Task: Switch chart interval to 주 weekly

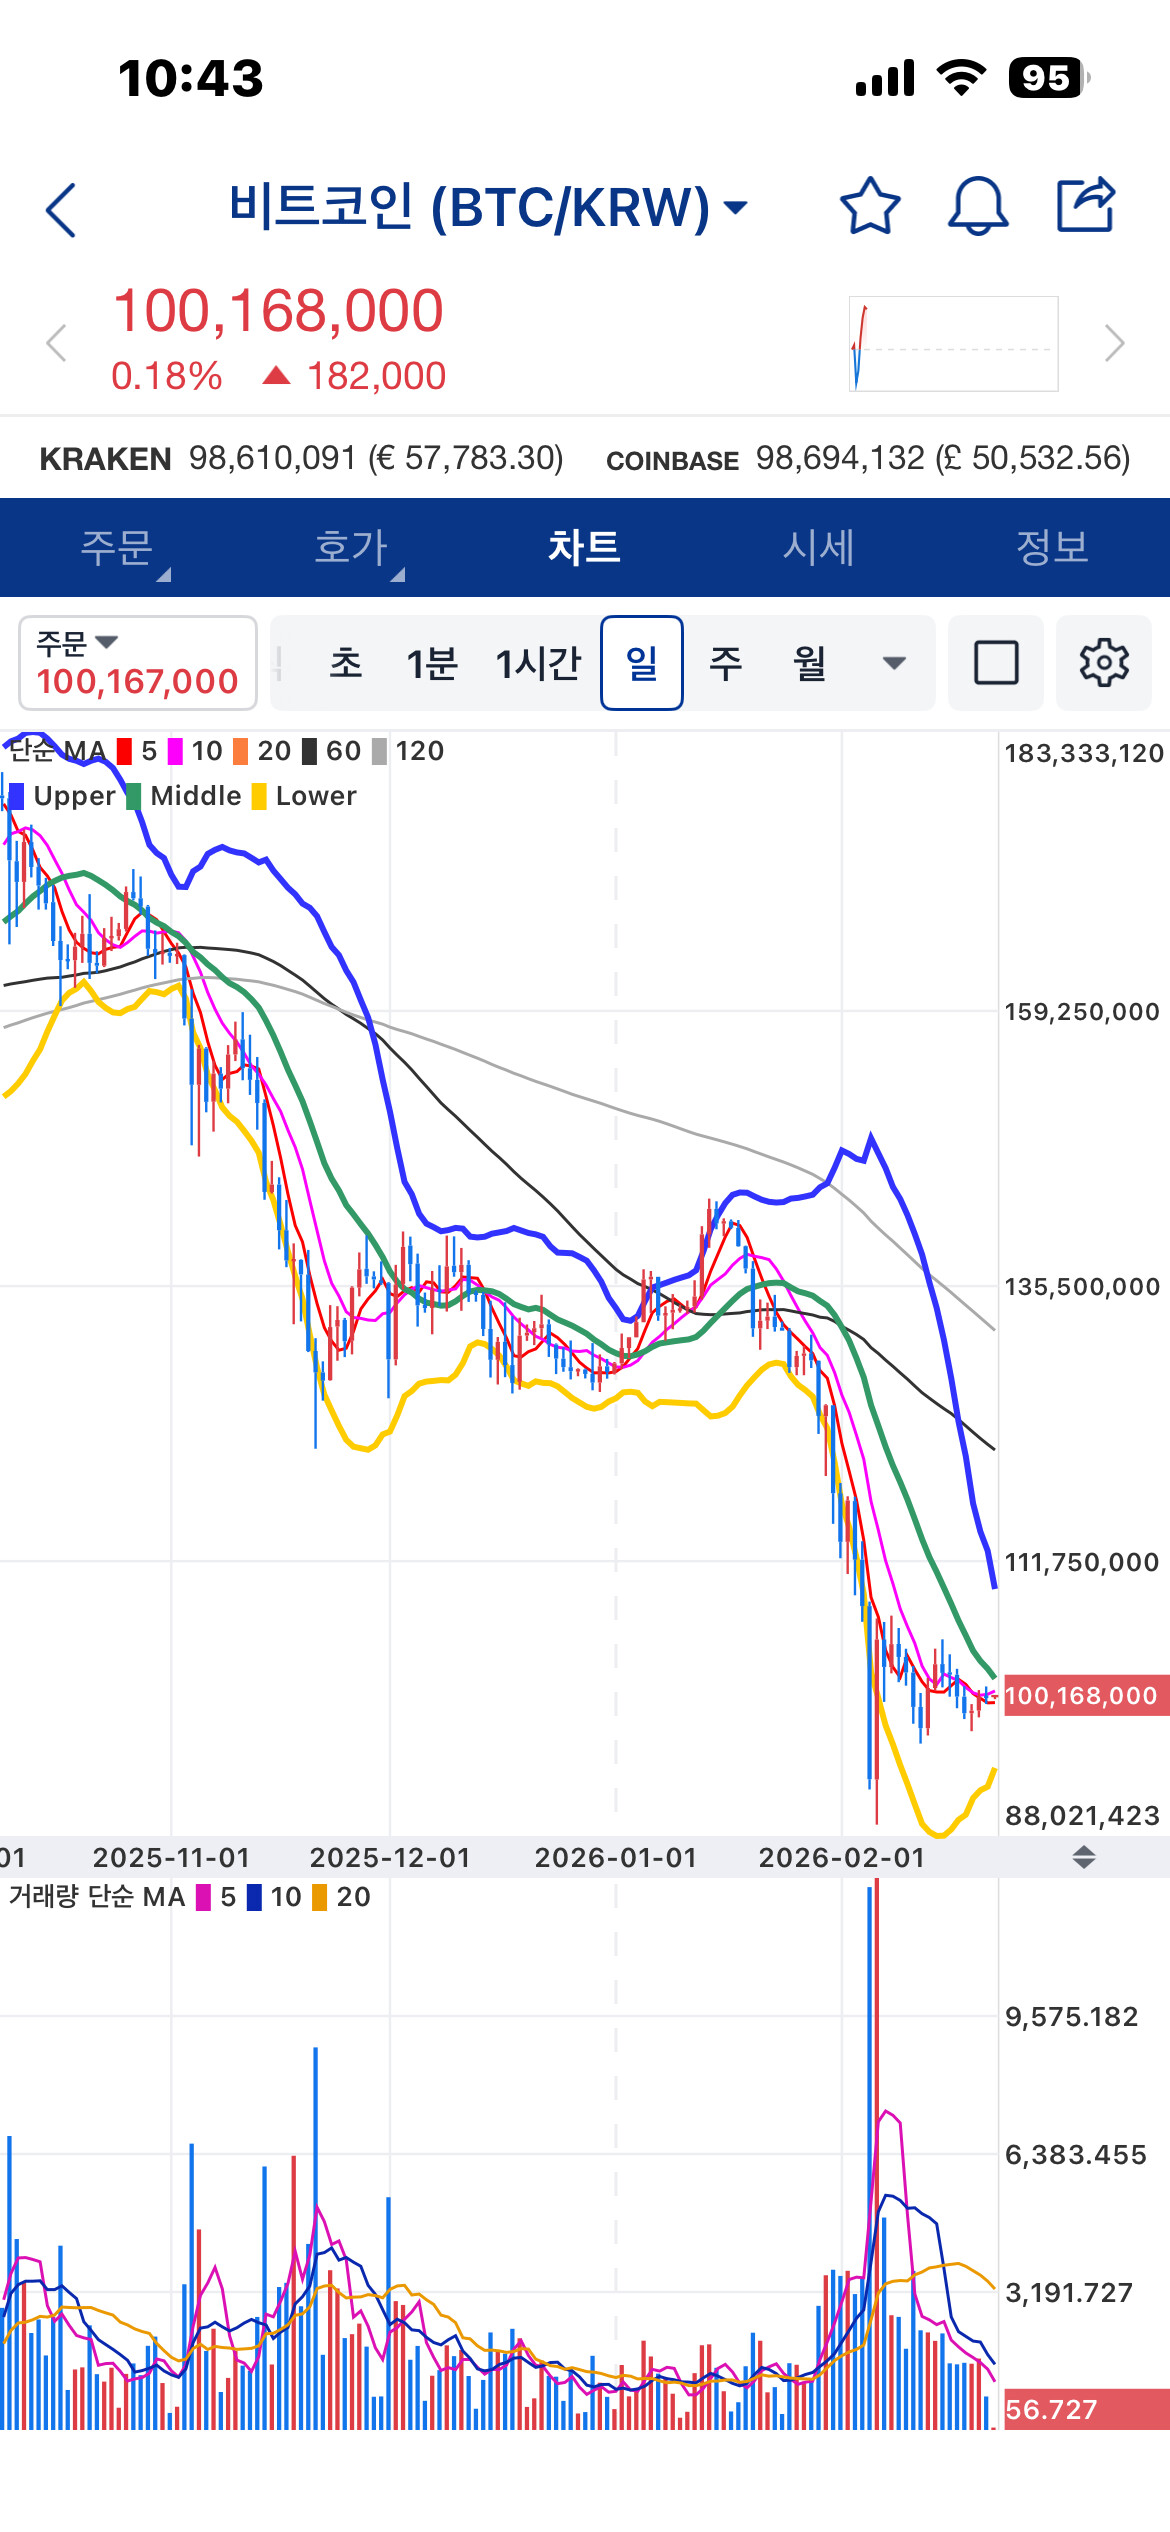Action: click(x=726, y=663)
